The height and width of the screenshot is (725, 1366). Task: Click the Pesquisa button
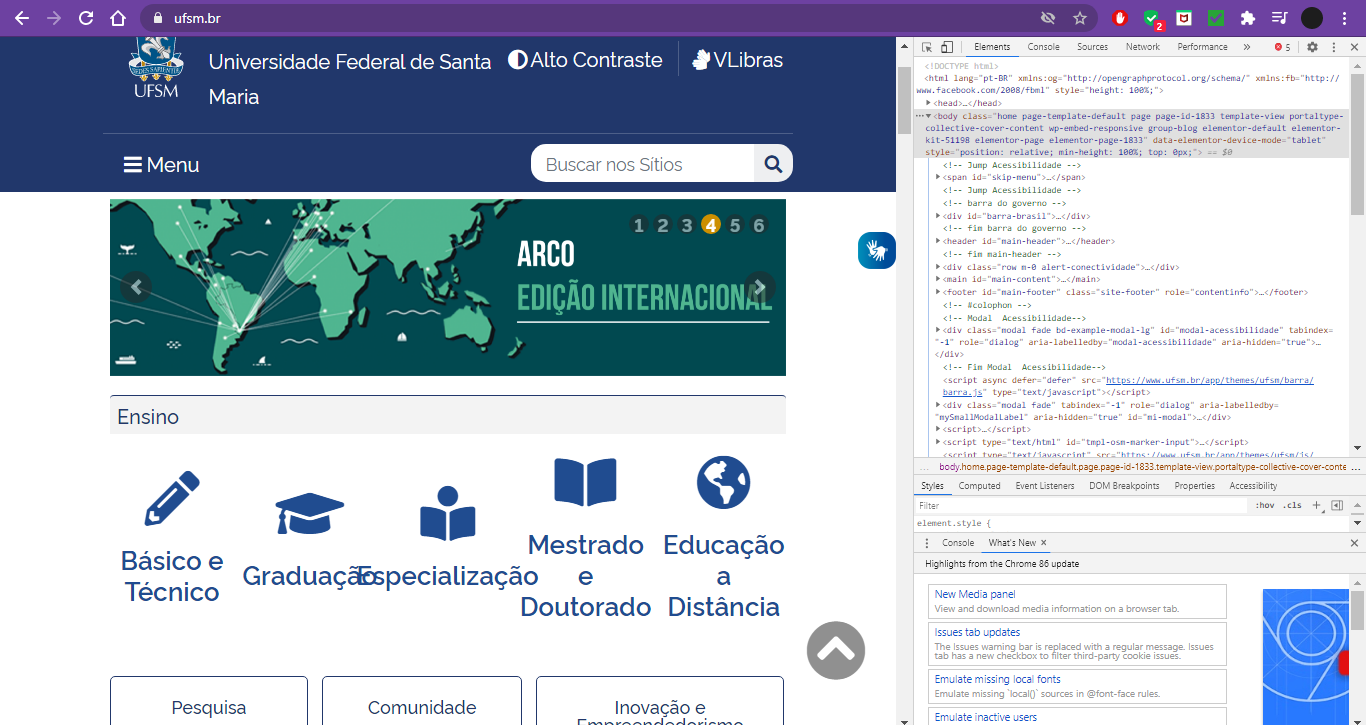pyautogui.click(x=209, y=707)
